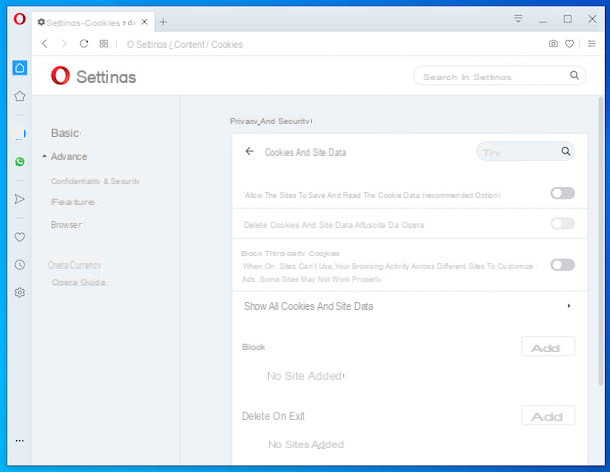This screenshot has width=610, height=472.
Task: Open the home icon in sidebar
Action: click(20, 68)
